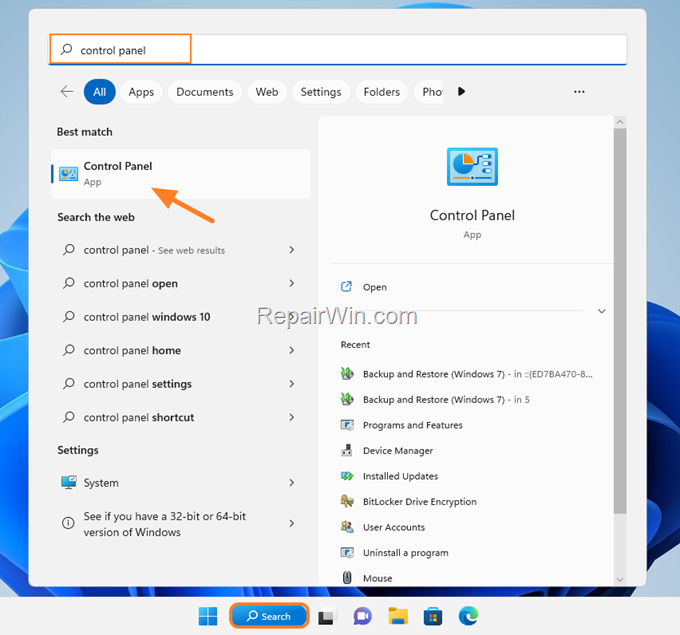
Task: Switch to Web filter tab
Action: 267,92
